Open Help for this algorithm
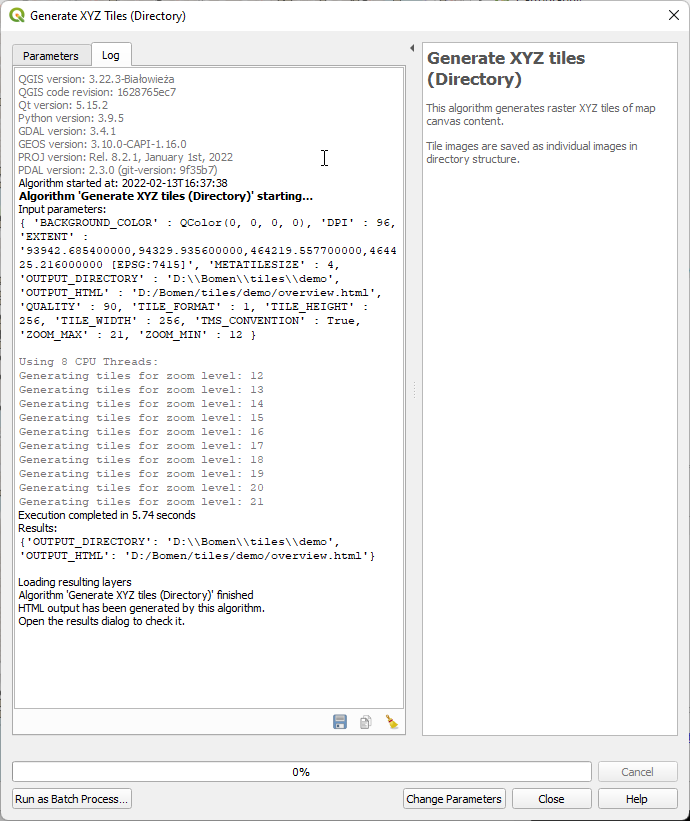The height and width of the screenshot is (821, 690). pyautogui.click(x=637, y=799)
